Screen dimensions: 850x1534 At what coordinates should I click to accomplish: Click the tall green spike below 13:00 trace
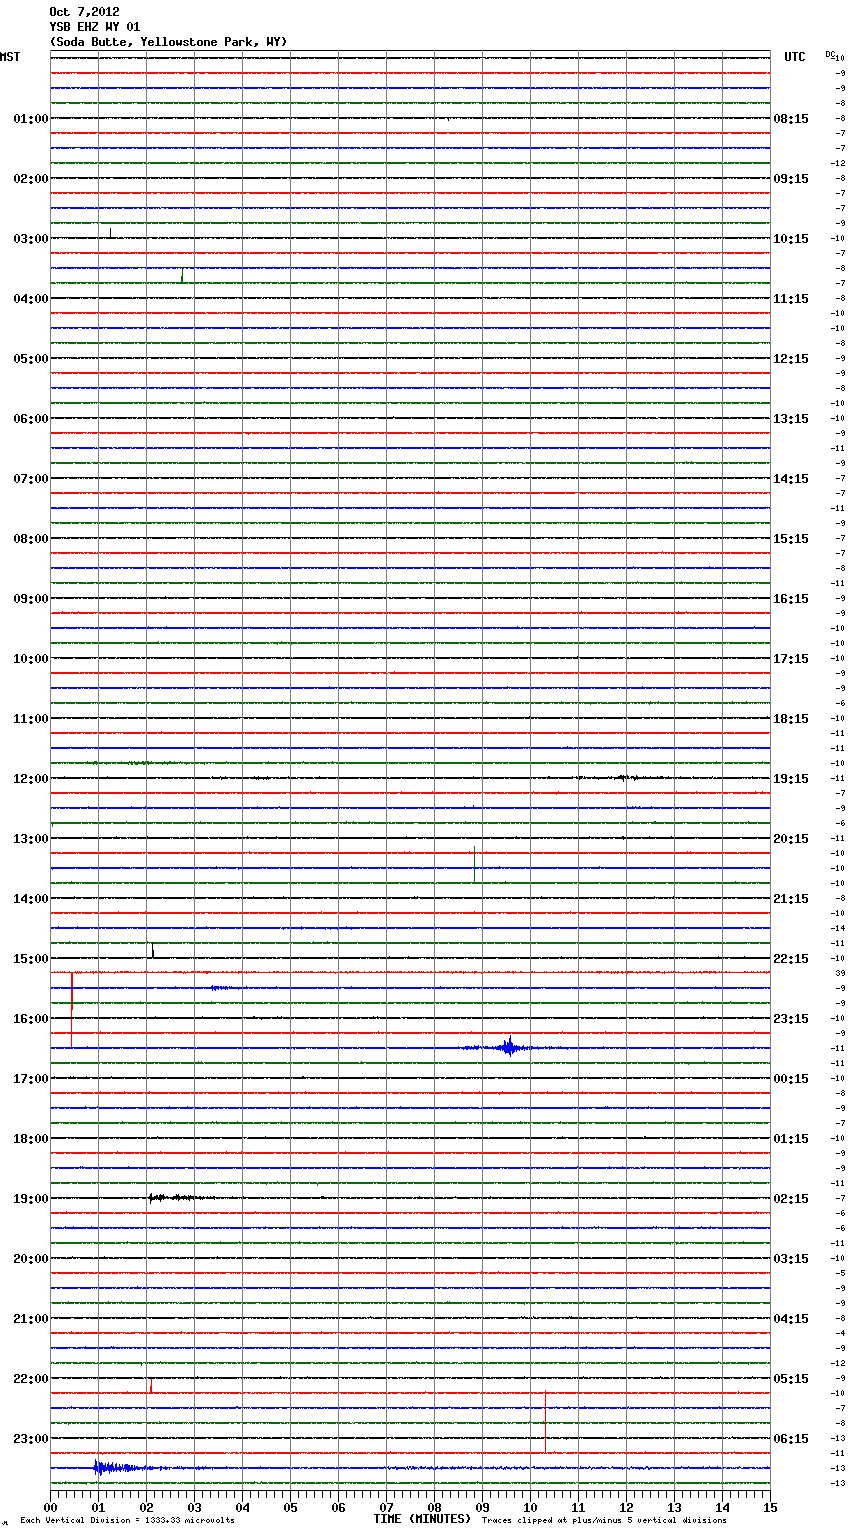(474, 864)
